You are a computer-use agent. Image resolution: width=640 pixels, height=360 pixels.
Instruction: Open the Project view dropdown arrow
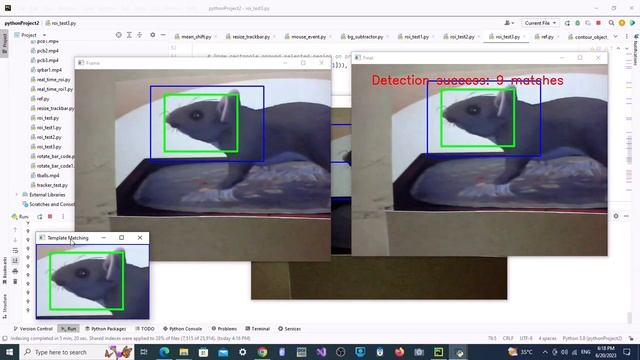[x=44, y=35]
